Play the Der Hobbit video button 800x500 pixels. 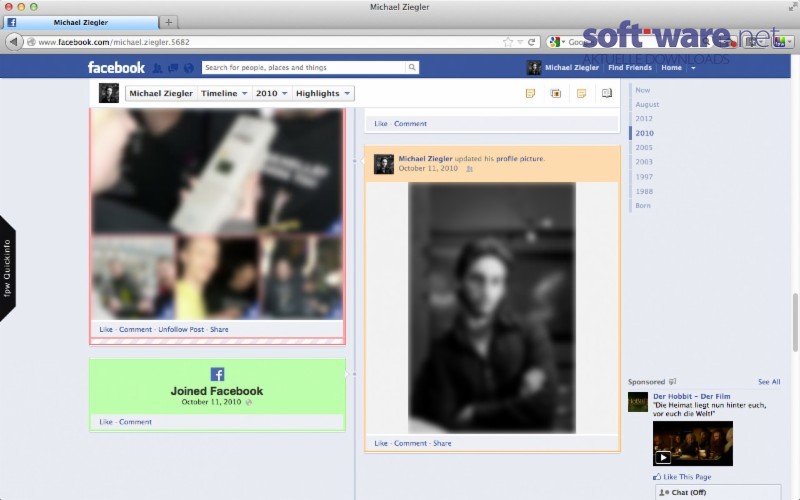click(663, 457)
